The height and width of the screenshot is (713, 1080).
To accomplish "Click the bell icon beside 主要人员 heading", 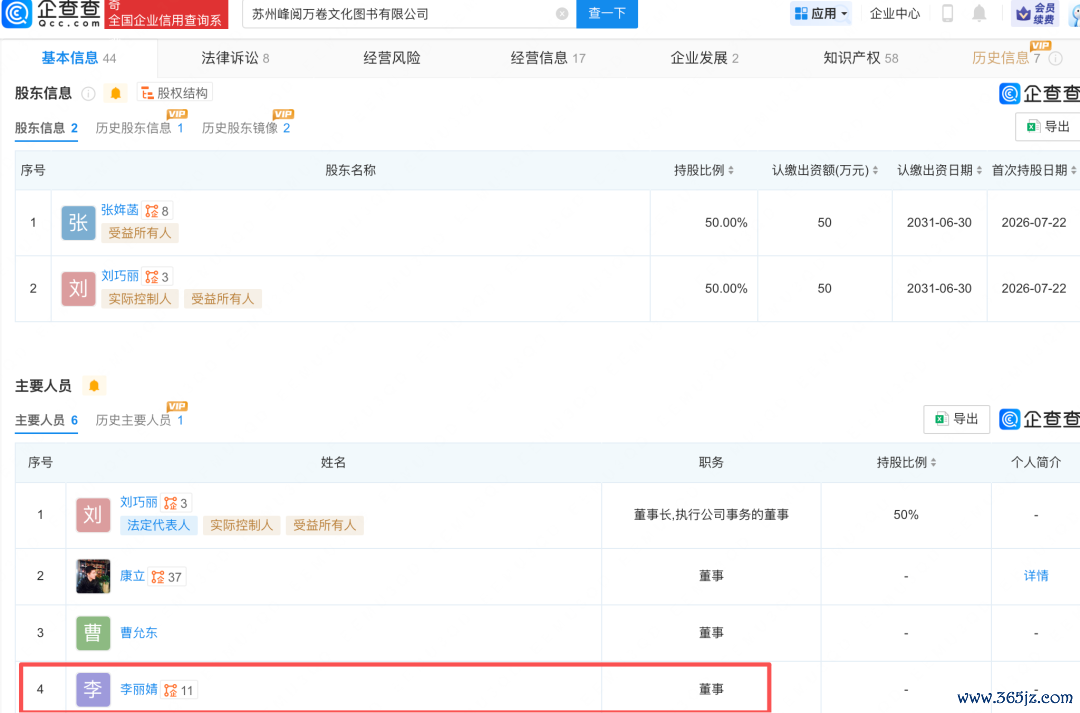I will (94, 386).
